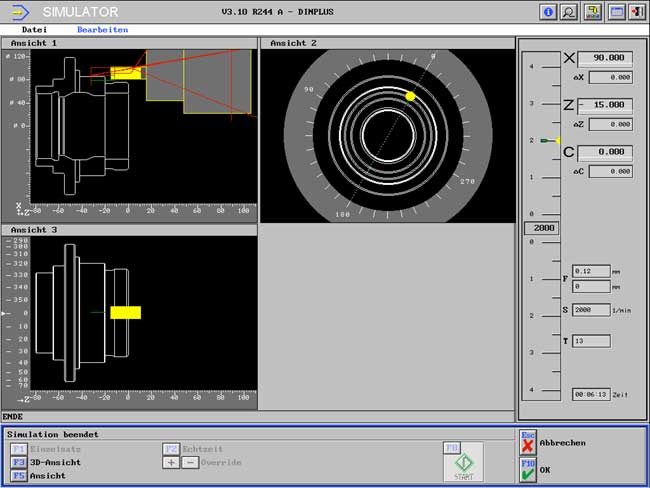This screenshot has height=488, width=650.
Task: Click the yellow marker on vertical scale
Action: click(558, 141)
